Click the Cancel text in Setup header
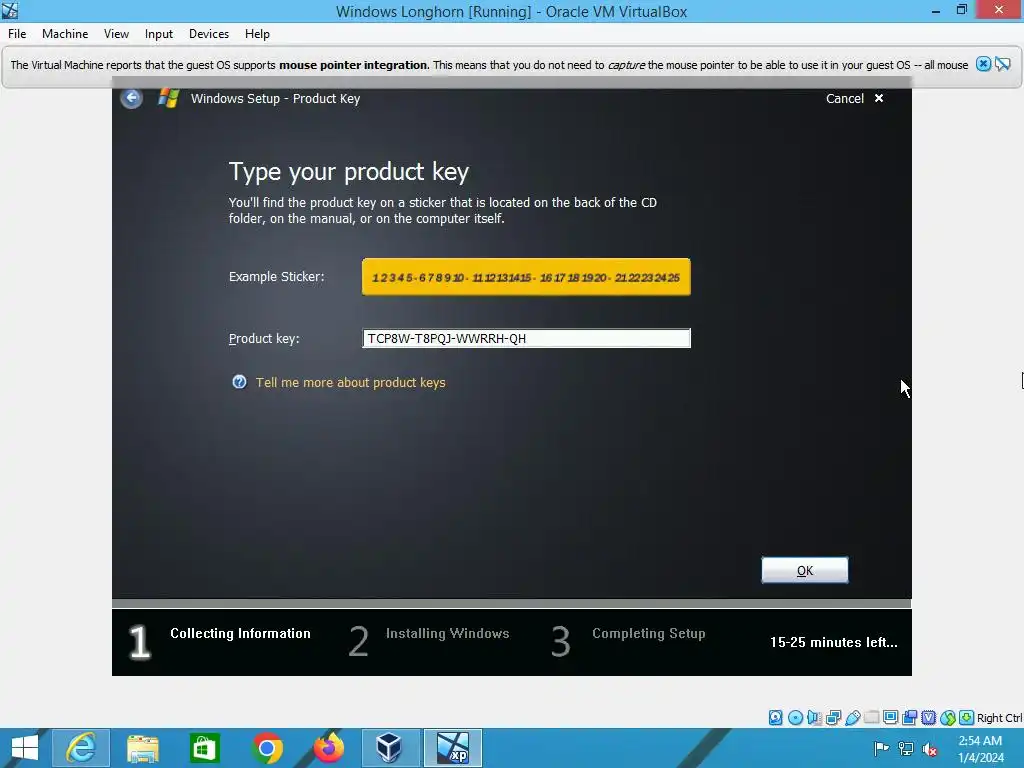The height and width of the screenshot is (768, 1024). (x=844, y=98)
